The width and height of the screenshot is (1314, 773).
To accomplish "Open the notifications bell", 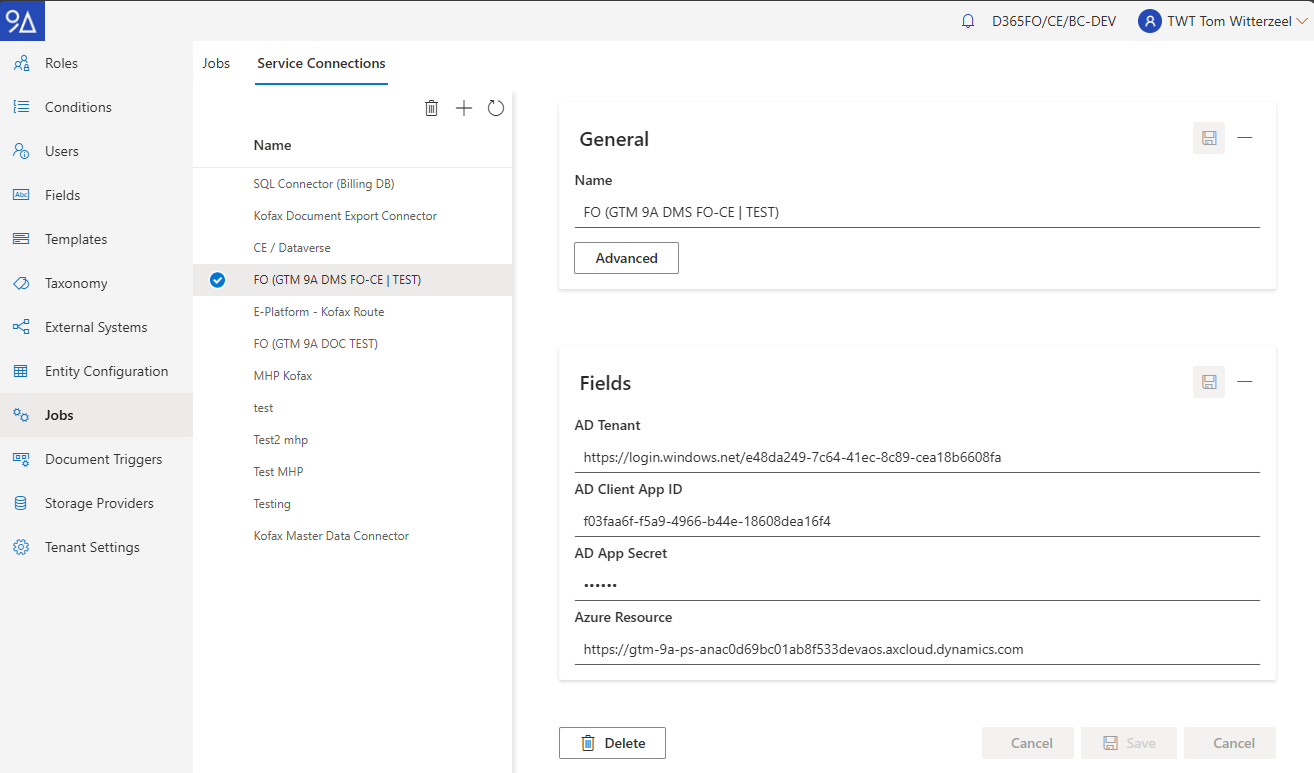I will [x=968, y=21].
